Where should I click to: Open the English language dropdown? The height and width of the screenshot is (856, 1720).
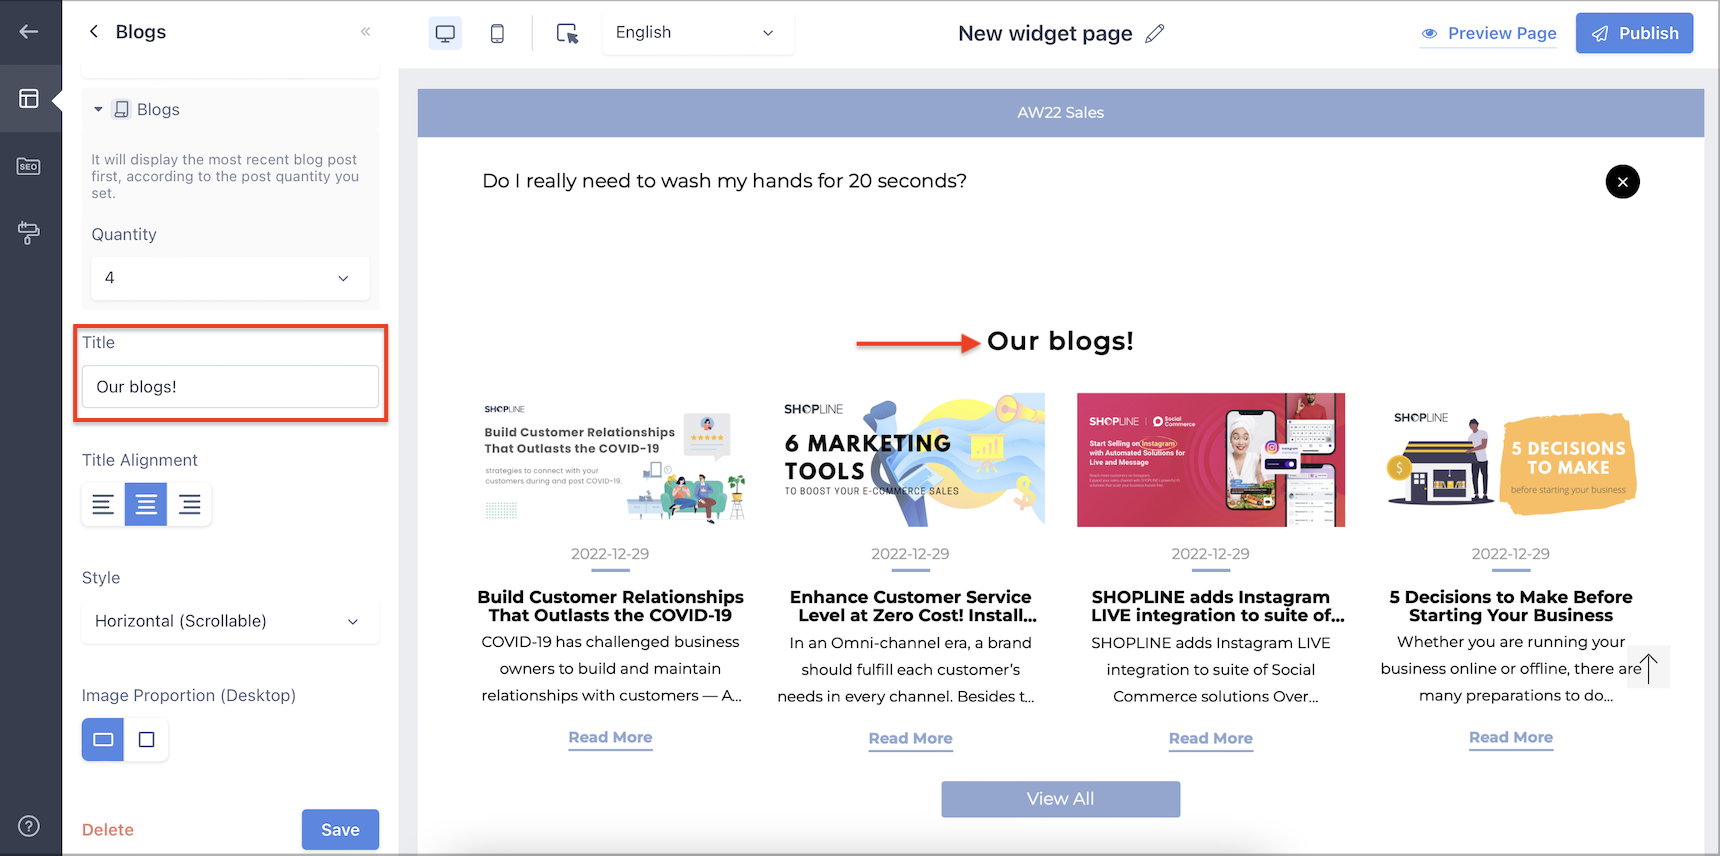click(x=697, y=32)
